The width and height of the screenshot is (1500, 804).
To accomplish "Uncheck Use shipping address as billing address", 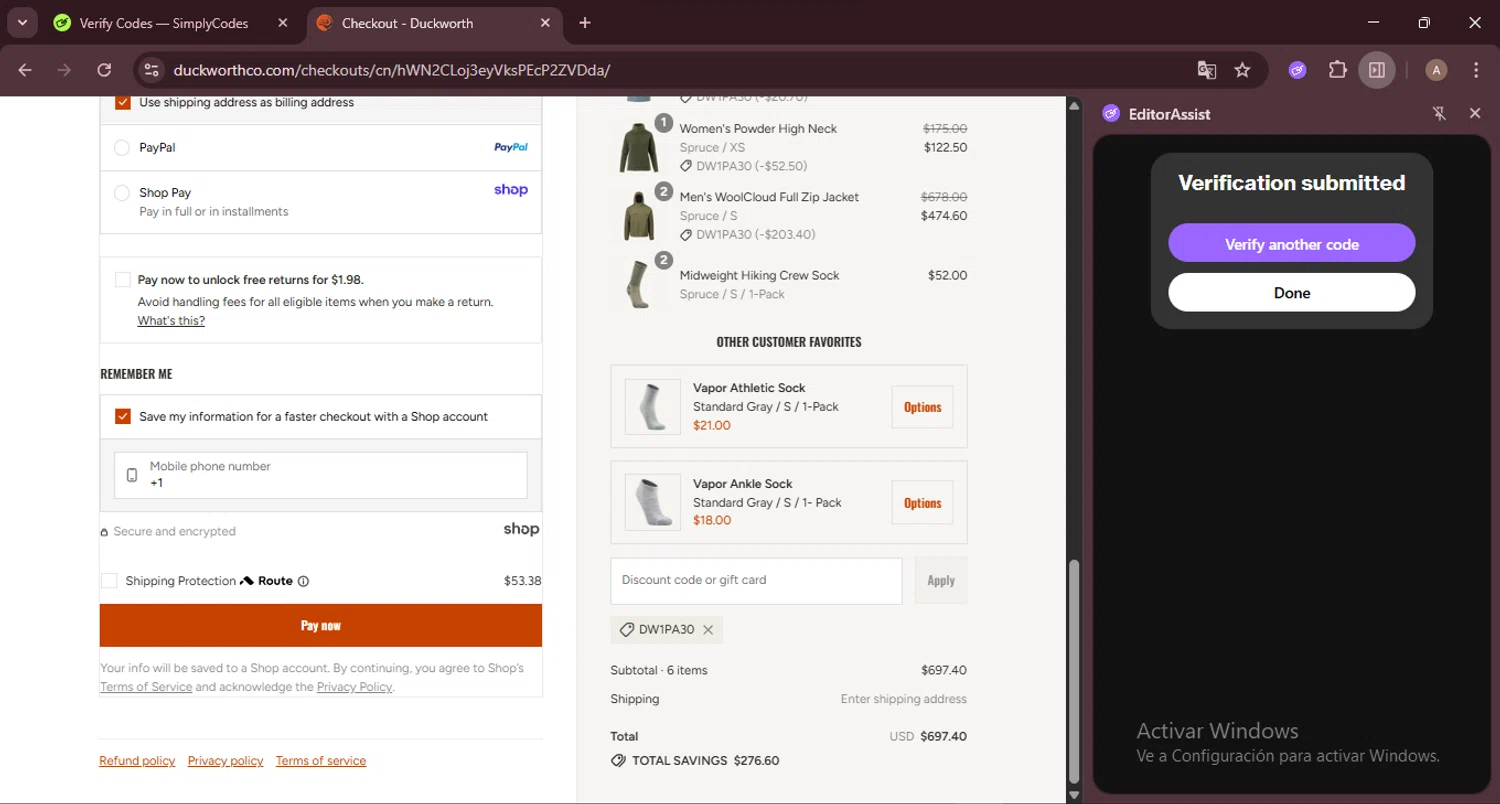I will (x=123, y=102).
